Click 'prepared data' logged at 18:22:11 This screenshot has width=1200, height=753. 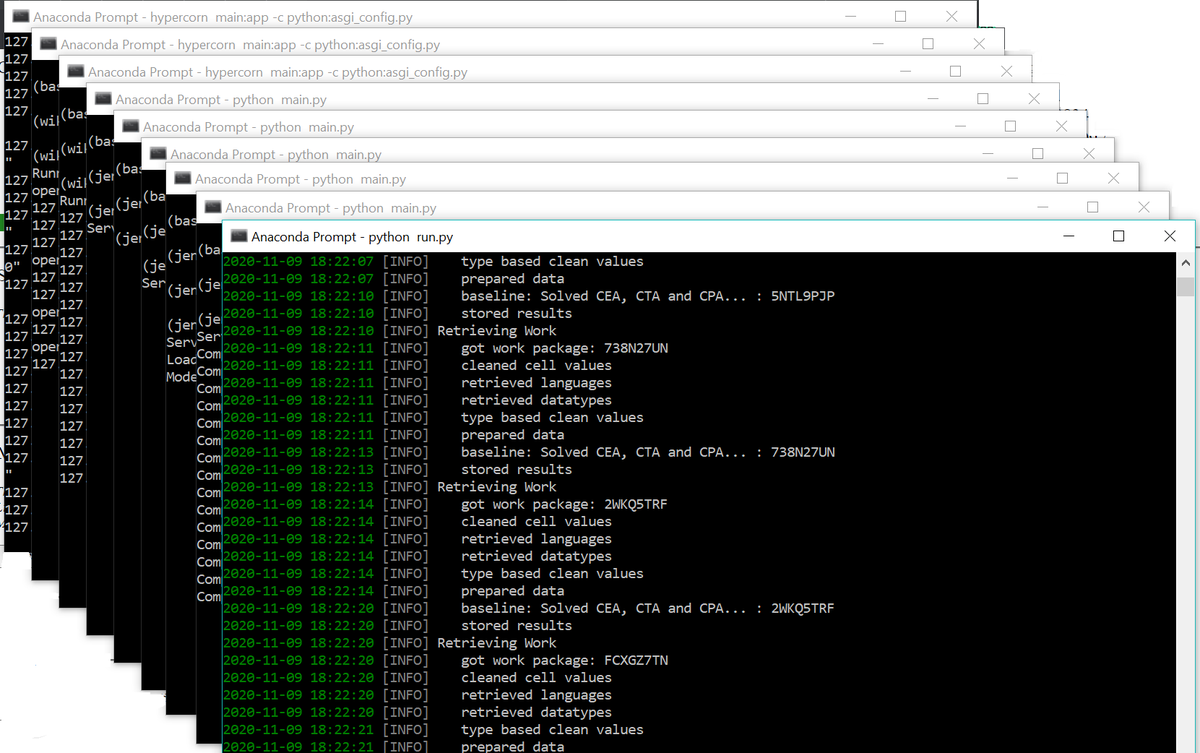[x=512, y=435]
